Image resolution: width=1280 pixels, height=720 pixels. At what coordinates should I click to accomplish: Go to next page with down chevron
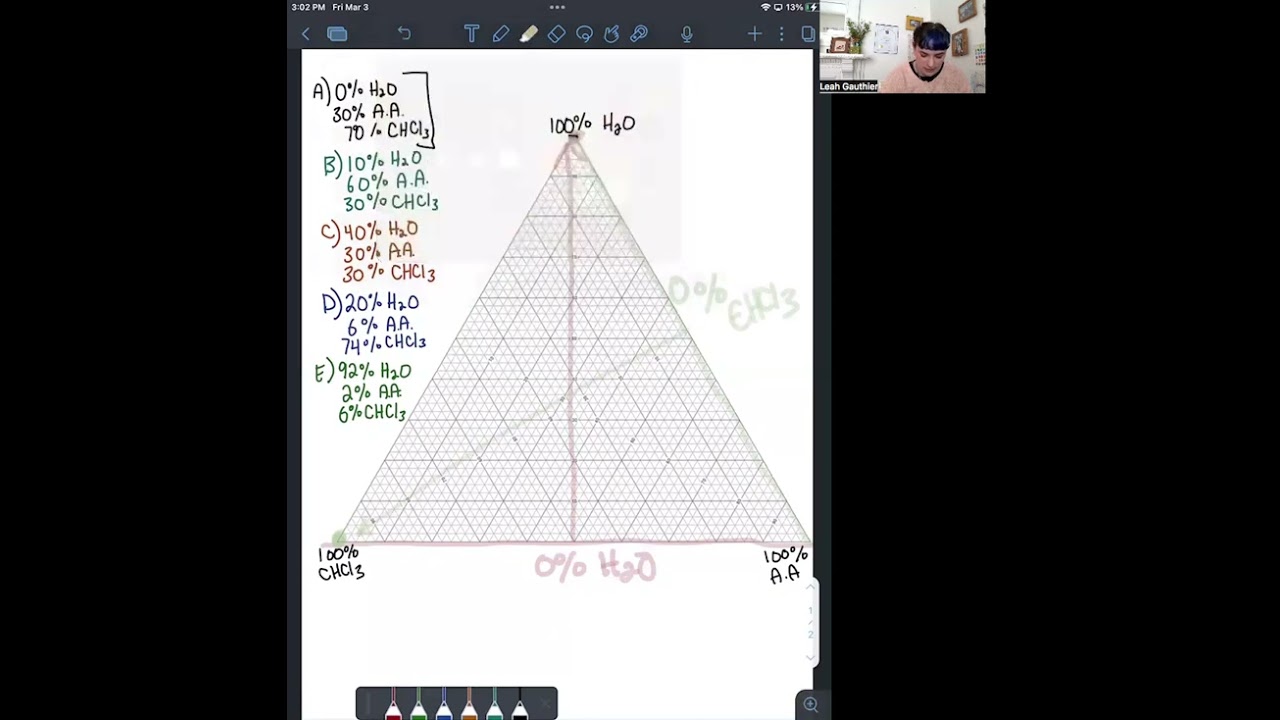[811, 657]
